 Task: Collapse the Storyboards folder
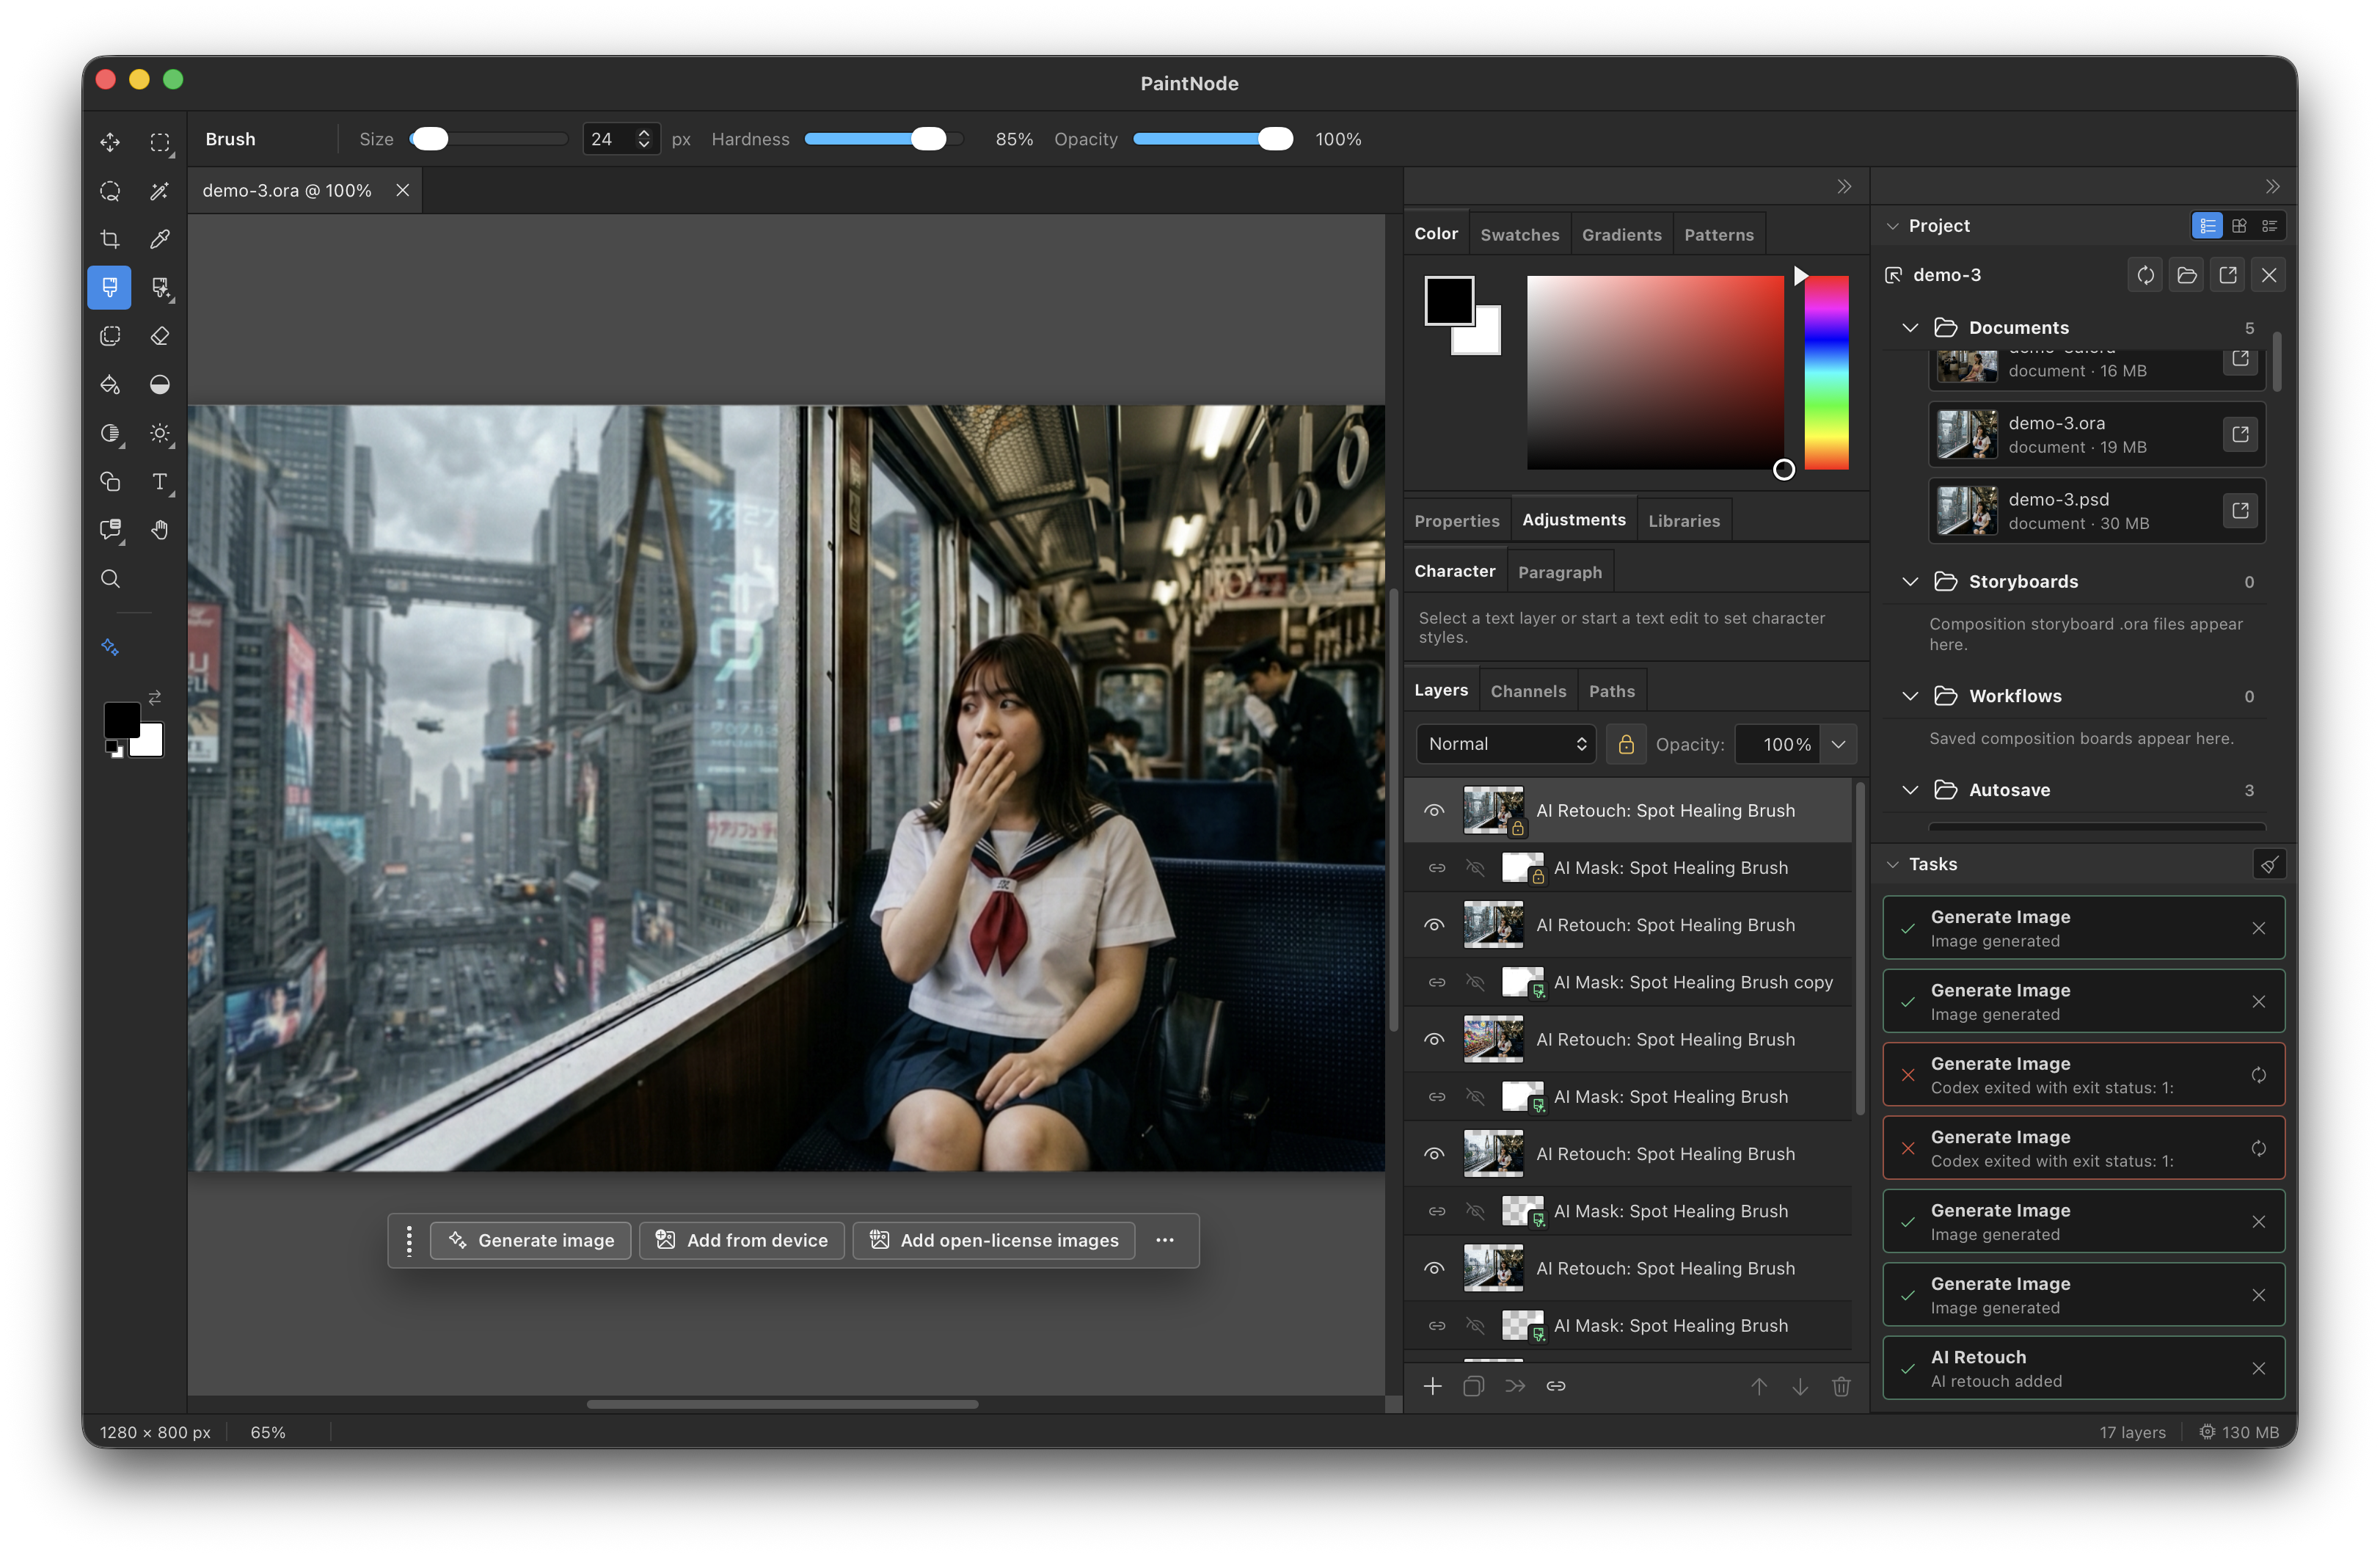[x=1910, y=582]
